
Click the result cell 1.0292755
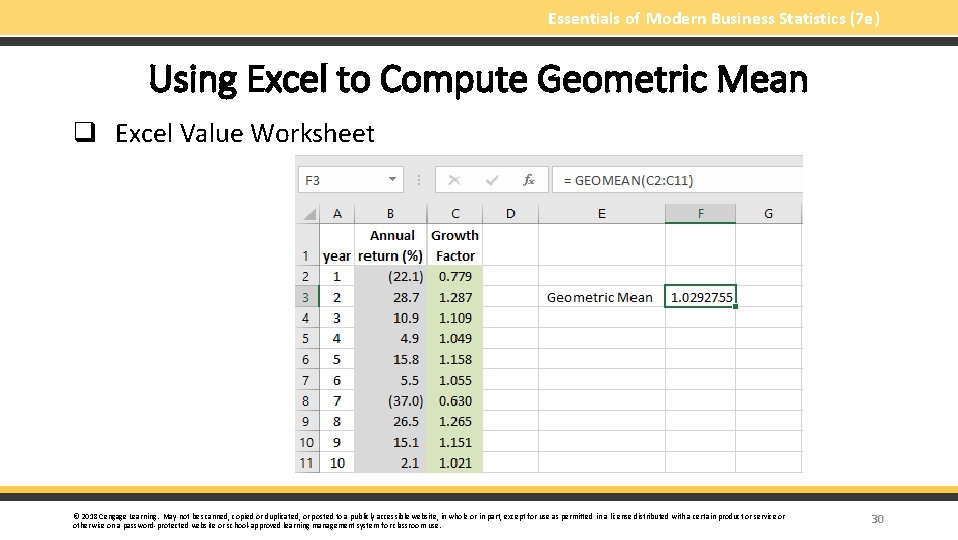700,297
